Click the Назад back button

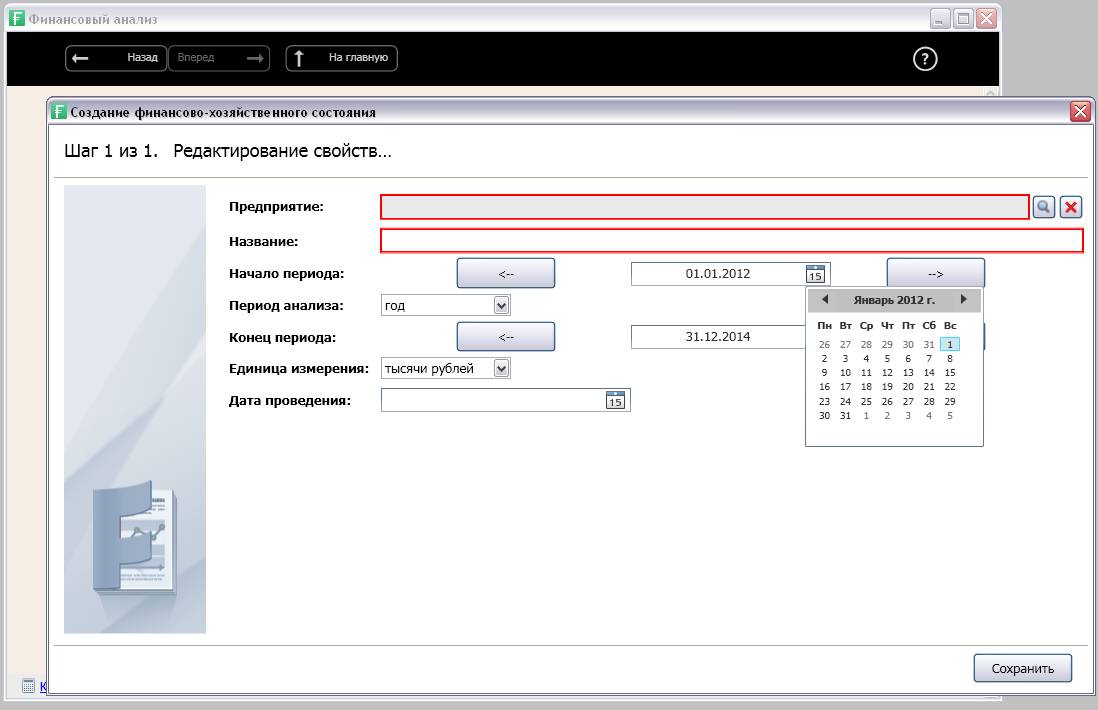(x=116, y=58)
